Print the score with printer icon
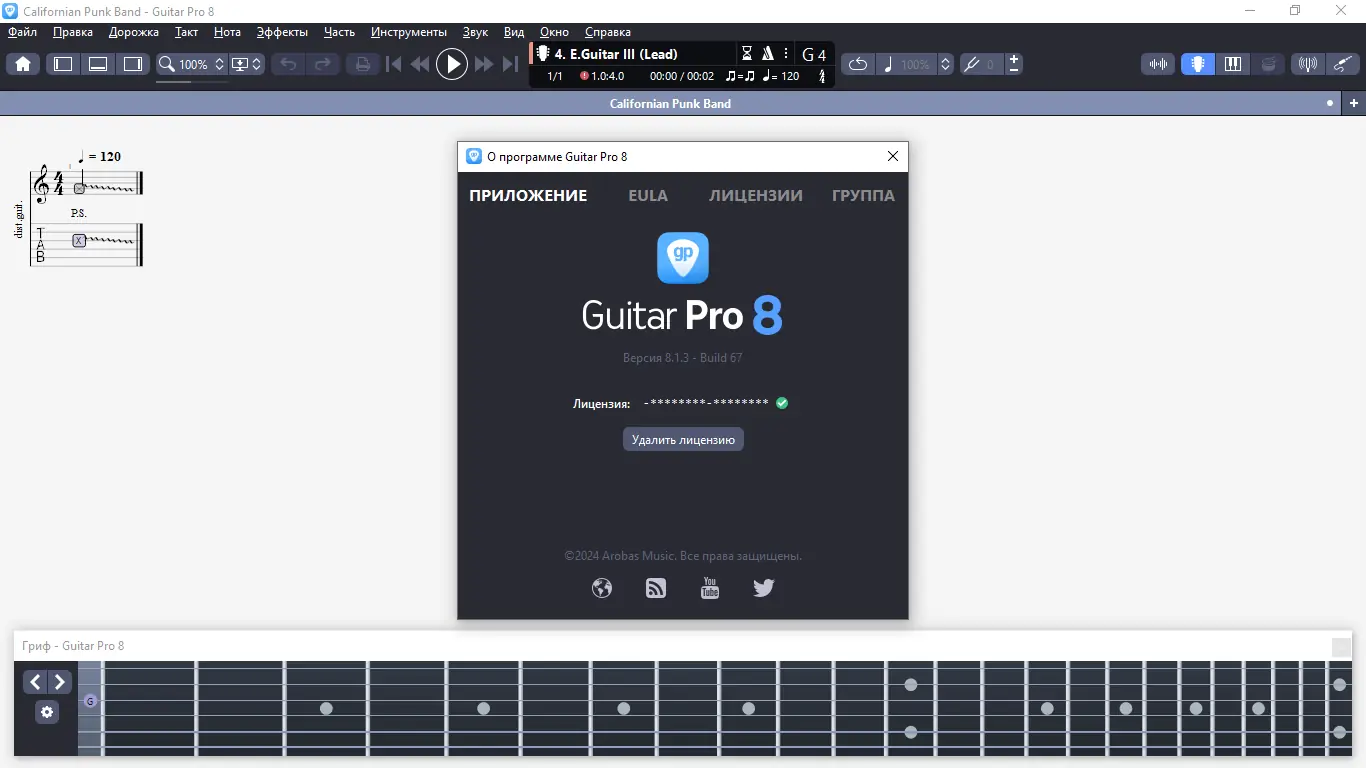The height and width of the screenshot is (768, 1366). 363,64
